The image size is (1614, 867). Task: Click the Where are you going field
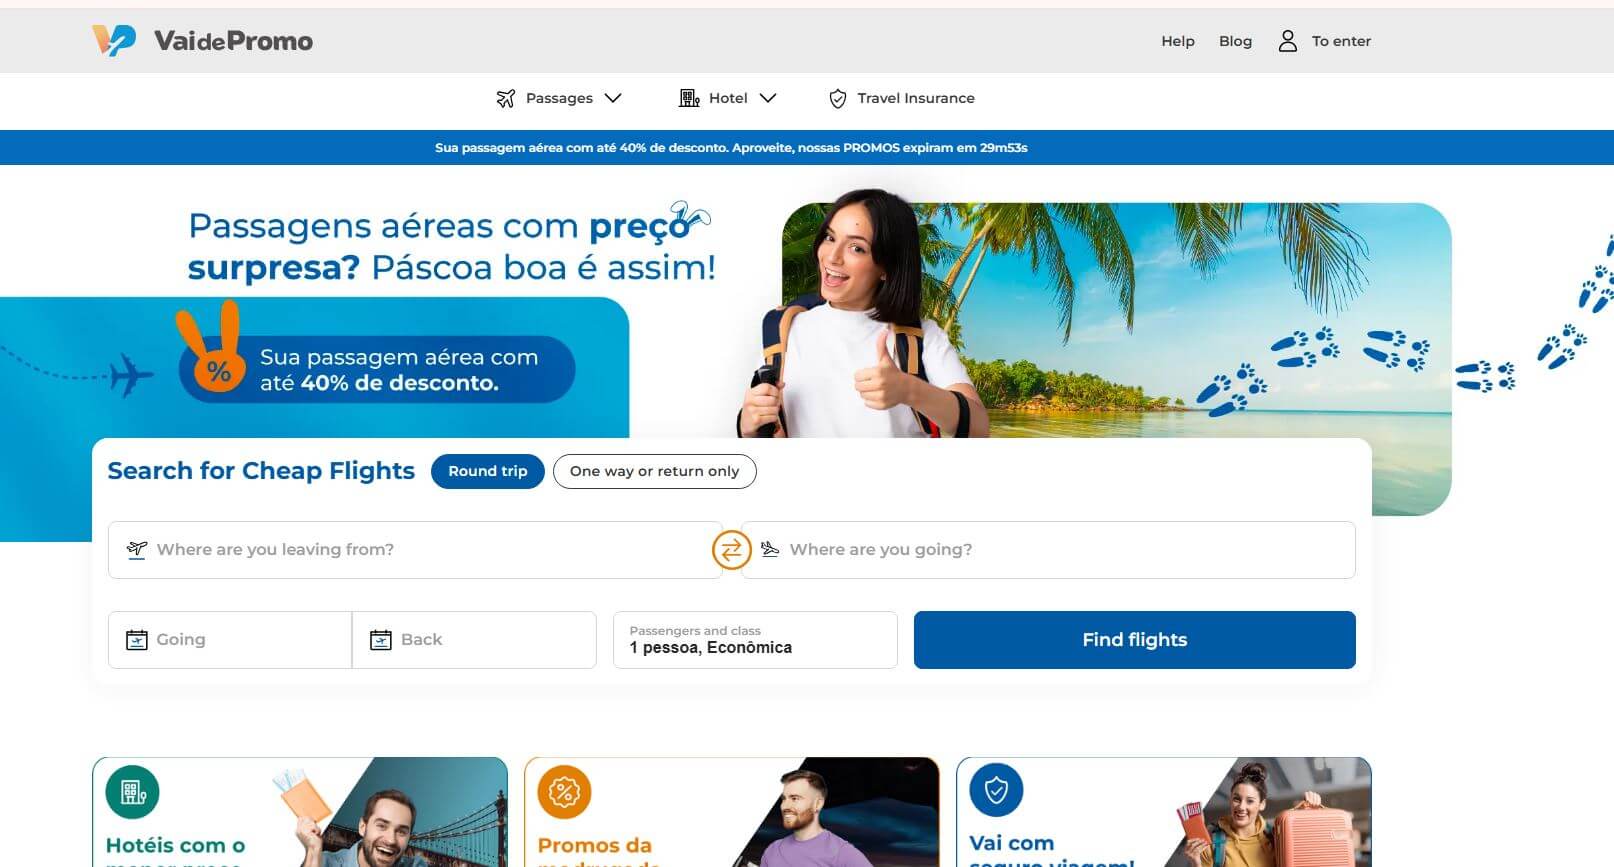coord(1049,550)
